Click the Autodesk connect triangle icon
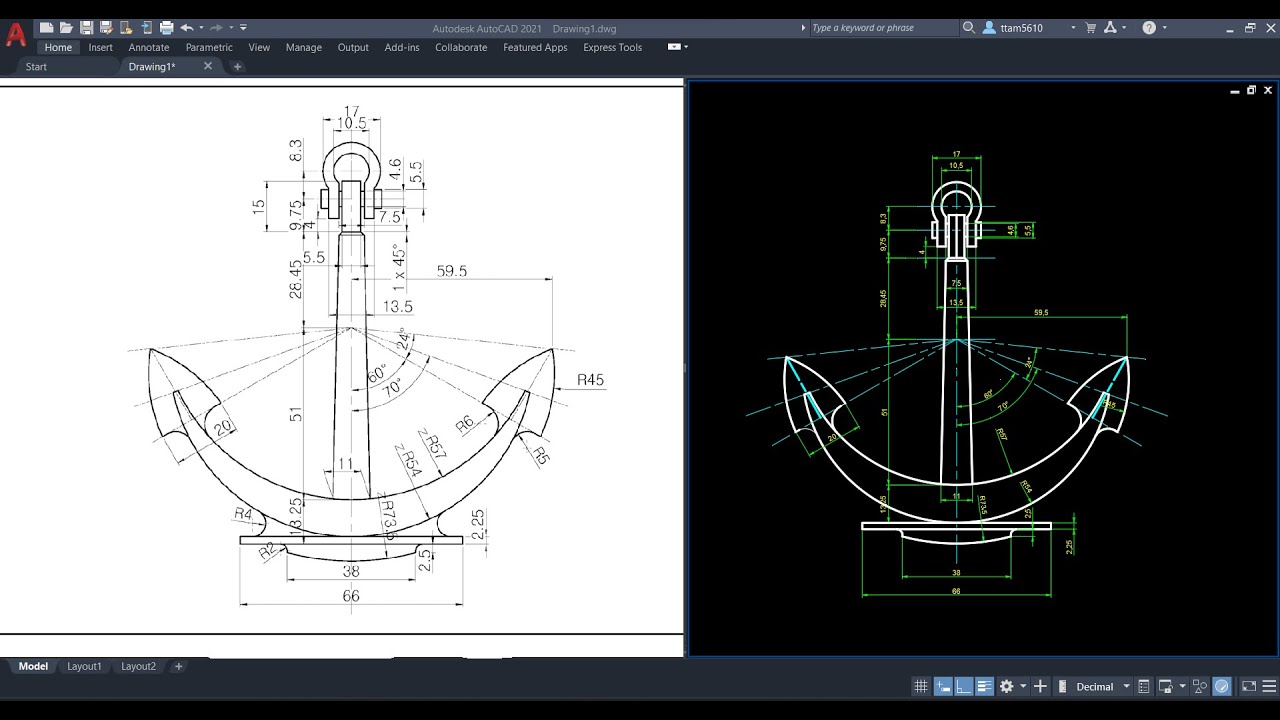The image size is (1280, 720). (1110, 28)
